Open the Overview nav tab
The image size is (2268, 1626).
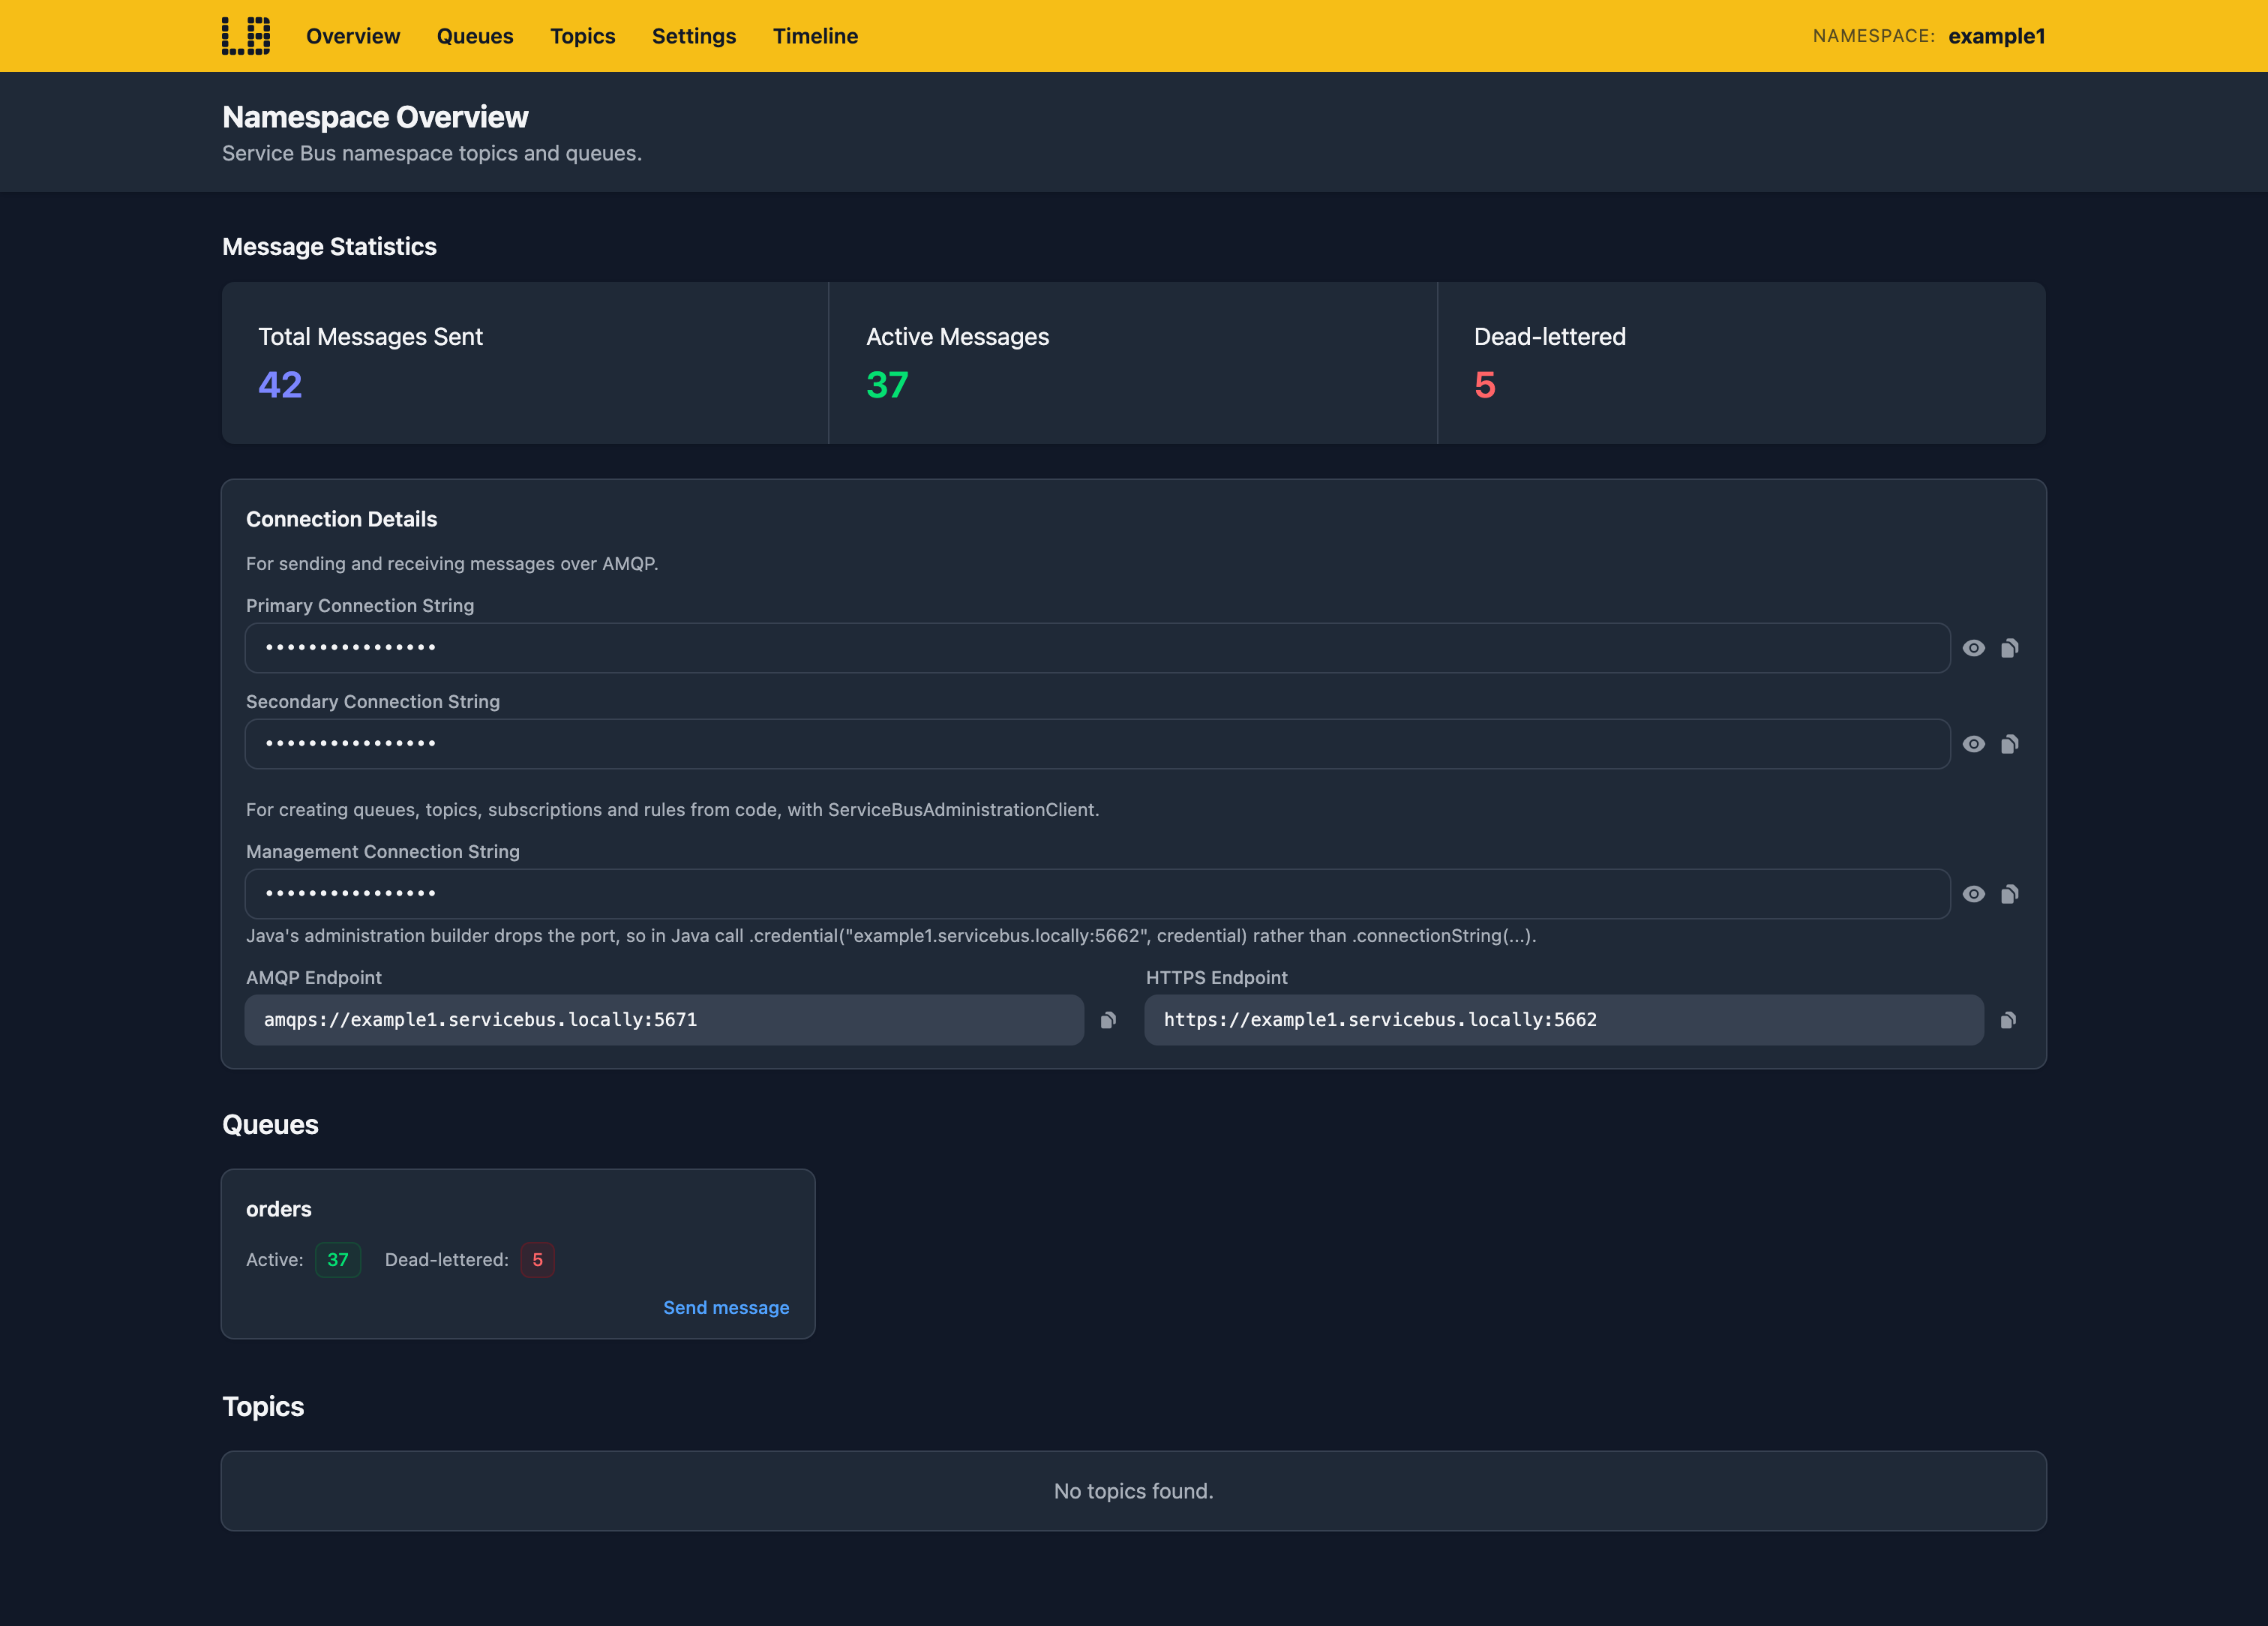353,36
